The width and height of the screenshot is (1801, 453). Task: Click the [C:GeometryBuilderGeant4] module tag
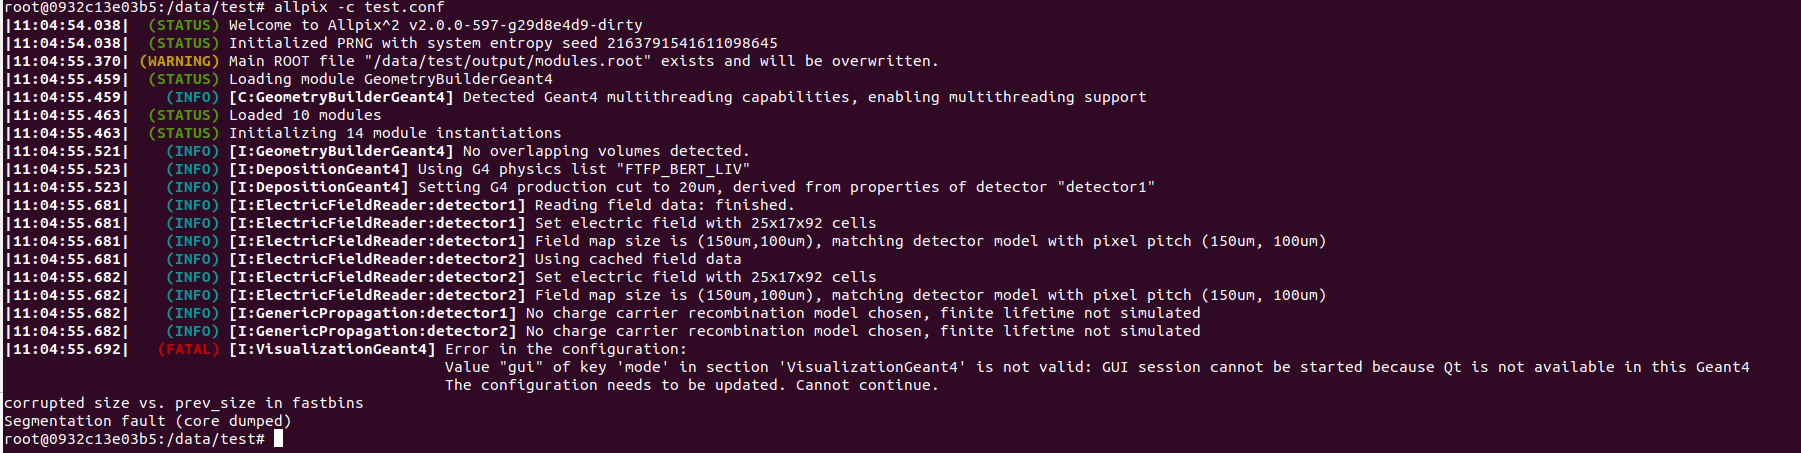[x=341, y=97]
